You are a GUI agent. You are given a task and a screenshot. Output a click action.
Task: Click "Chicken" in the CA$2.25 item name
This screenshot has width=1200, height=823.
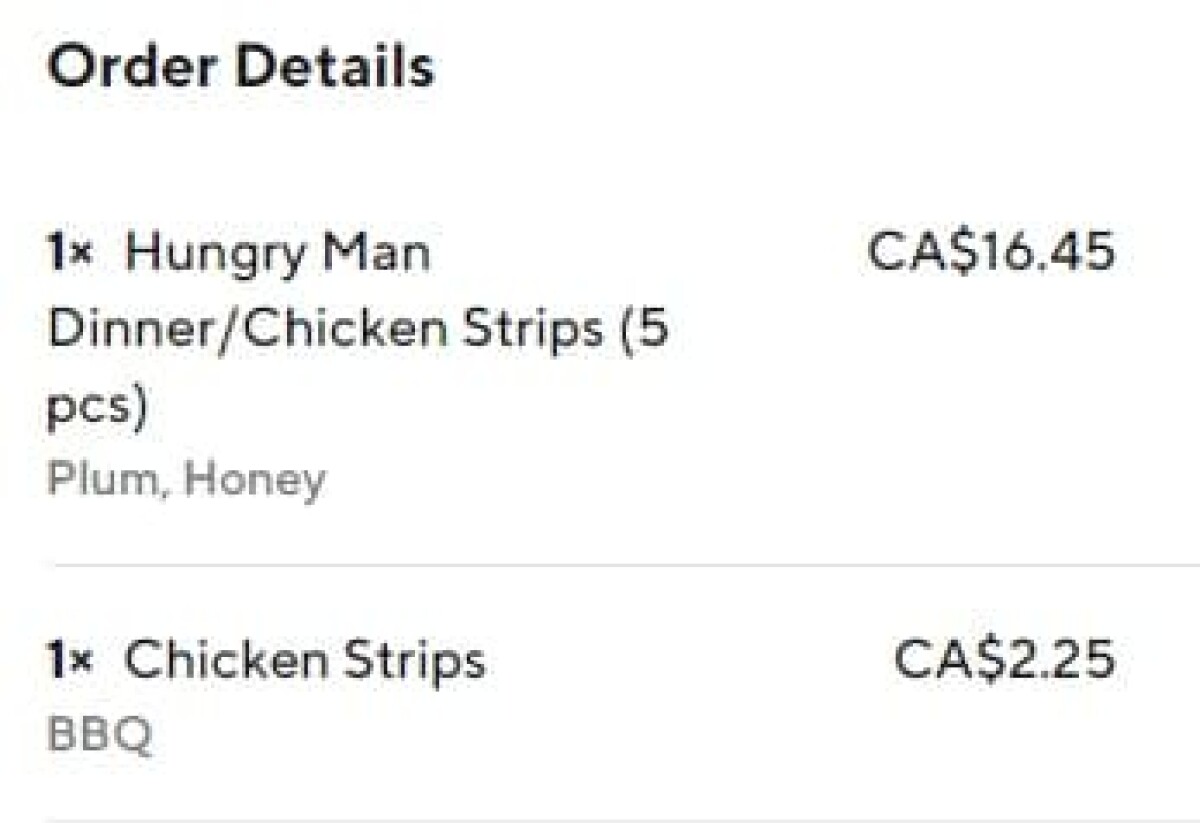click(x=225, y=661)
